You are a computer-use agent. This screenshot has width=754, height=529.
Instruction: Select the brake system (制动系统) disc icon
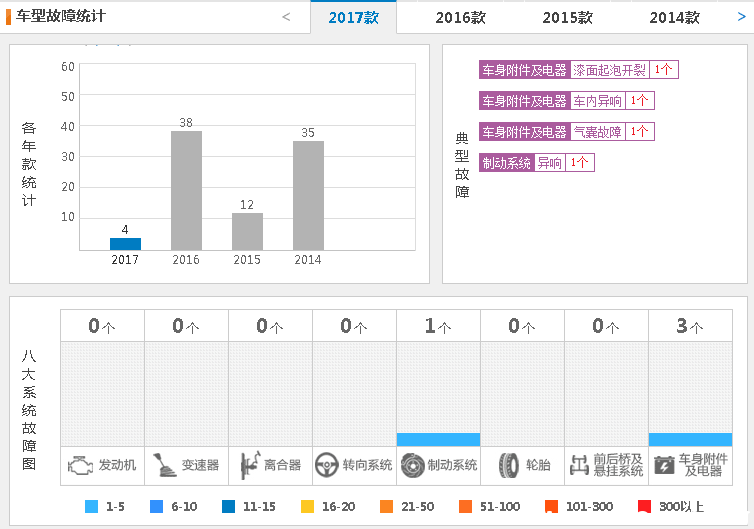click(412, 465)
